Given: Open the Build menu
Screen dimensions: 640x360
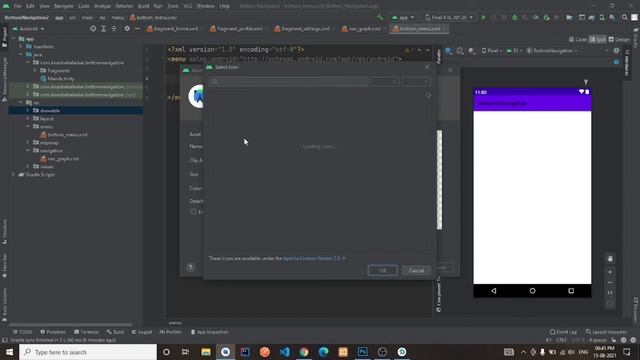Looking at the screenshot, I should coord(144,6).
